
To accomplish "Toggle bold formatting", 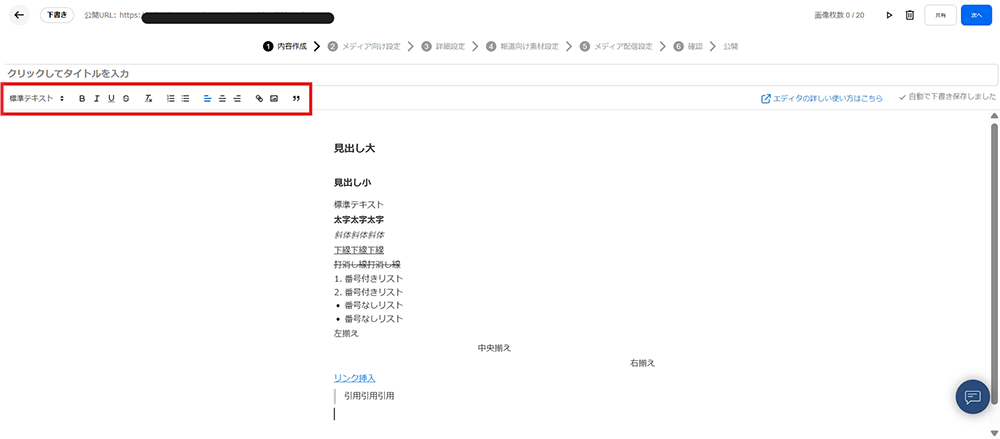I will 82,99.
